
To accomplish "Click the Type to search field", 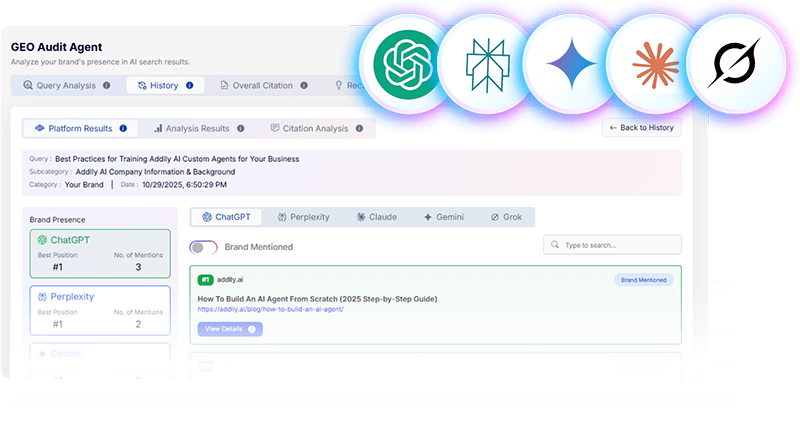I will click(612, 245).
